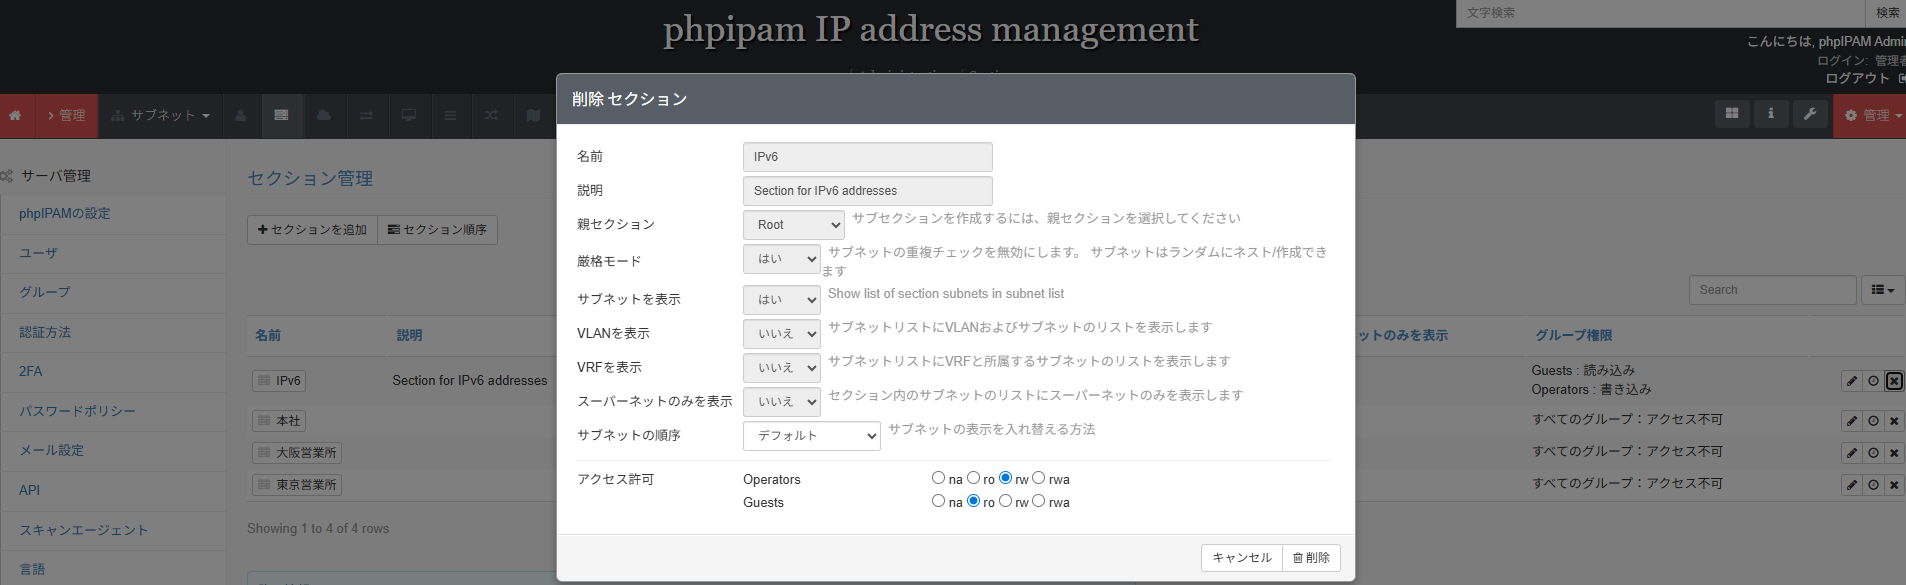Open the dashboard grid icon
The width and height of the screenshot is (1906, 585).
point(1732,114)
